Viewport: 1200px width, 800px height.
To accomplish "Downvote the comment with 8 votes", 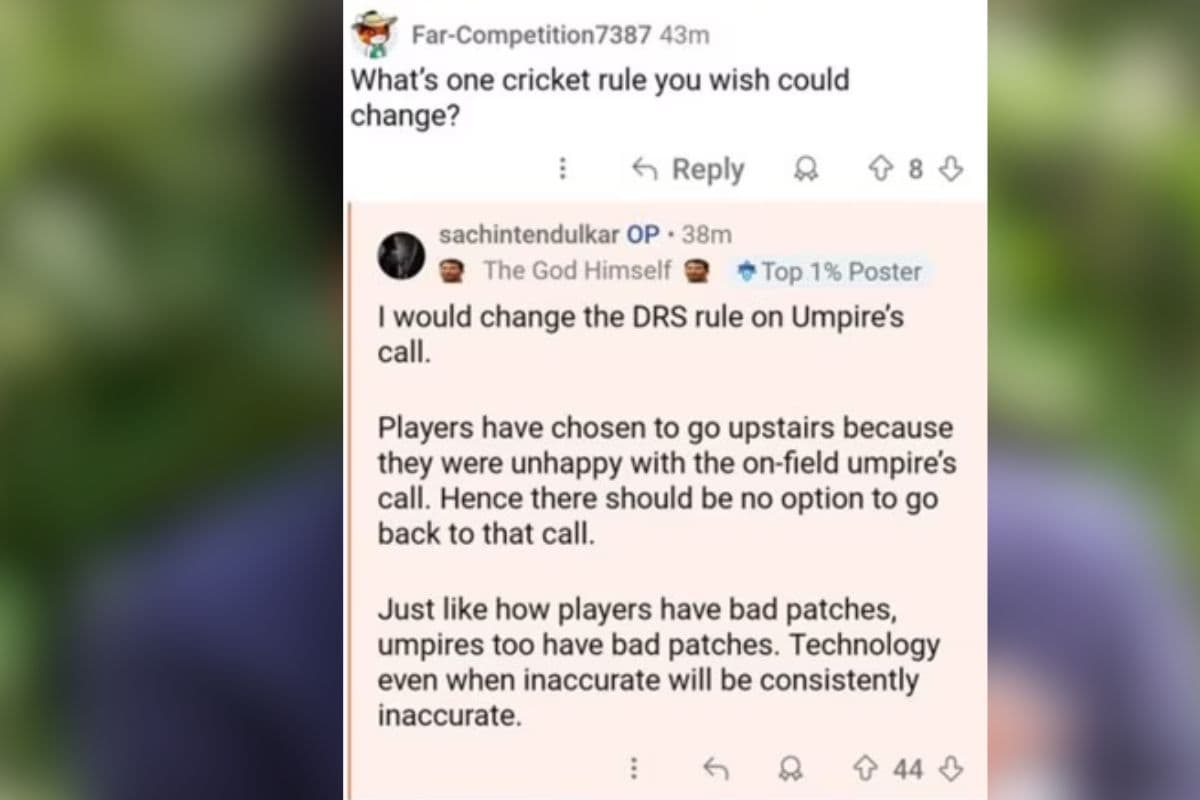I will pyautogui.click(x=952, y=169).
